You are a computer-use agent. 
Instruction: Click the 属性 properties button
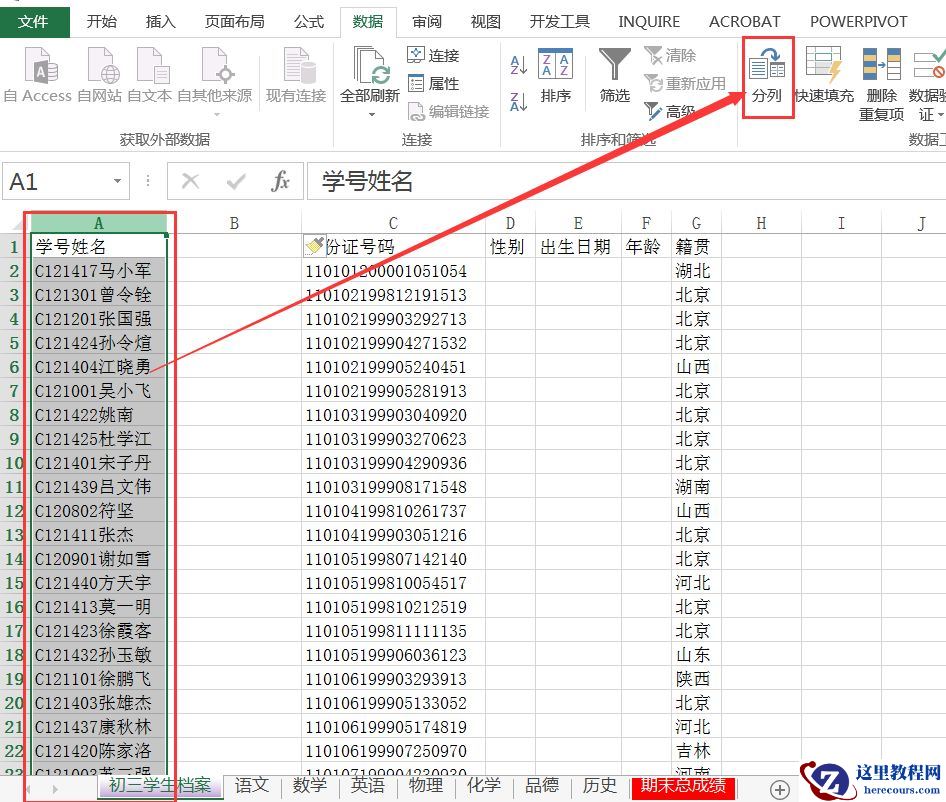click(433, 83)
